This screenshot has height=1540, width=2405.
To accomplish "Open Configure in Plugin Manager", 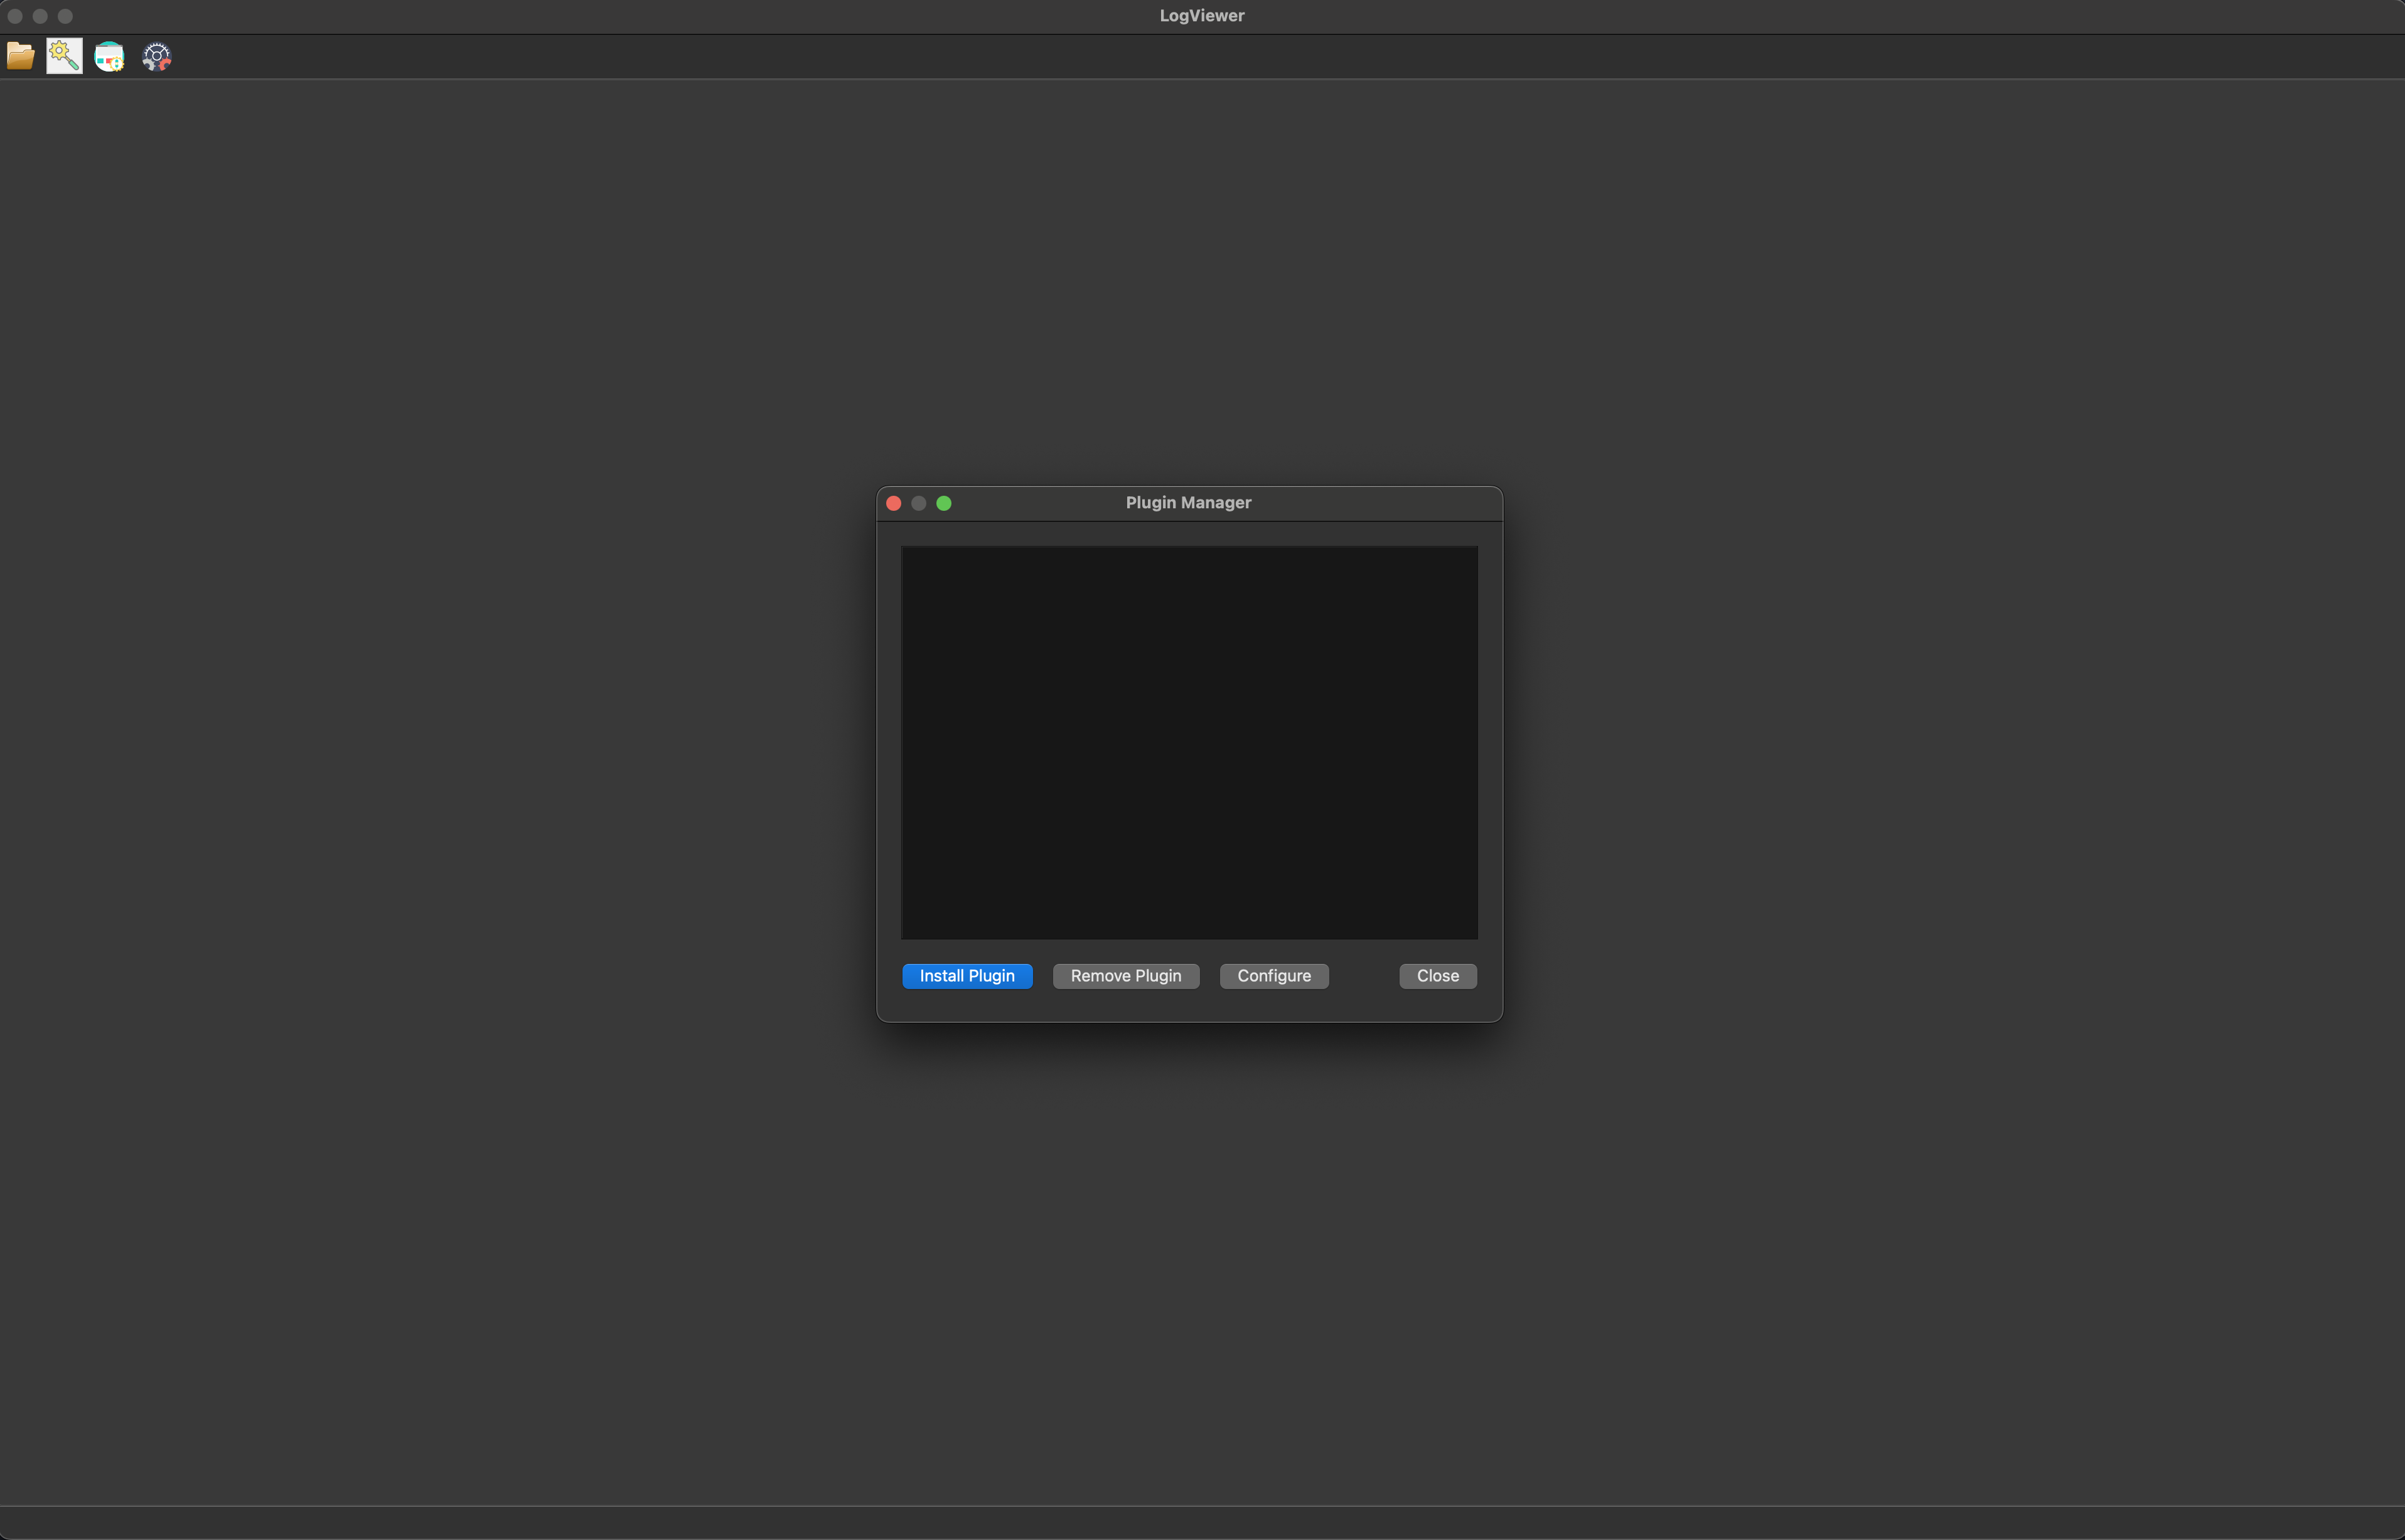I will tap(1274, 976).
